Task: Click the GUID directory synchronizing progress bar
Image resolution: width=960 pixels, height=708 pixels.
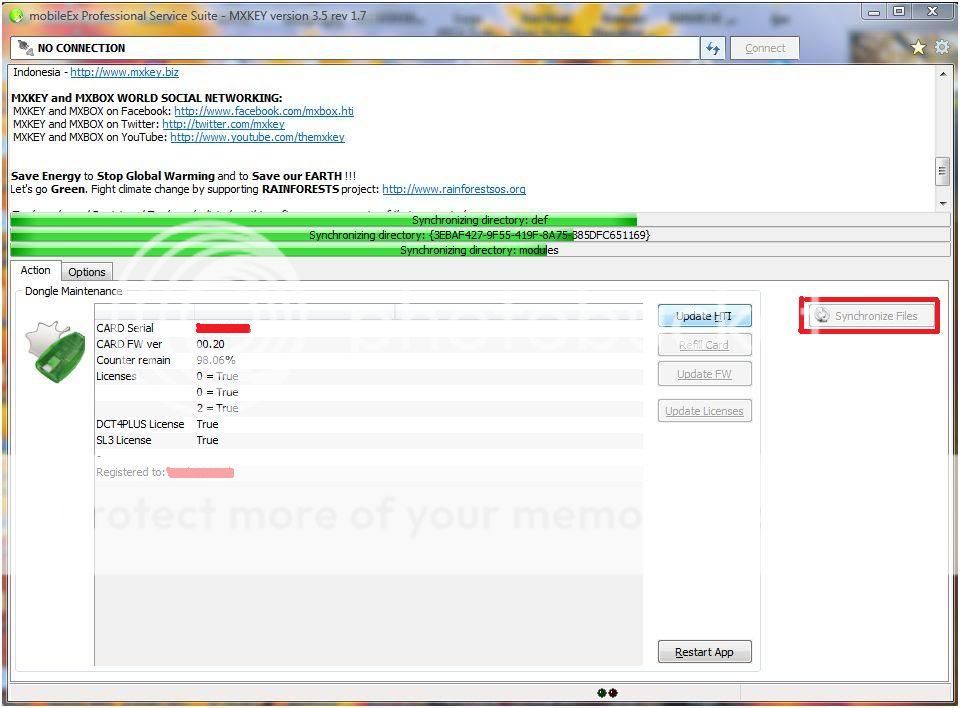Action: [480, 235]
